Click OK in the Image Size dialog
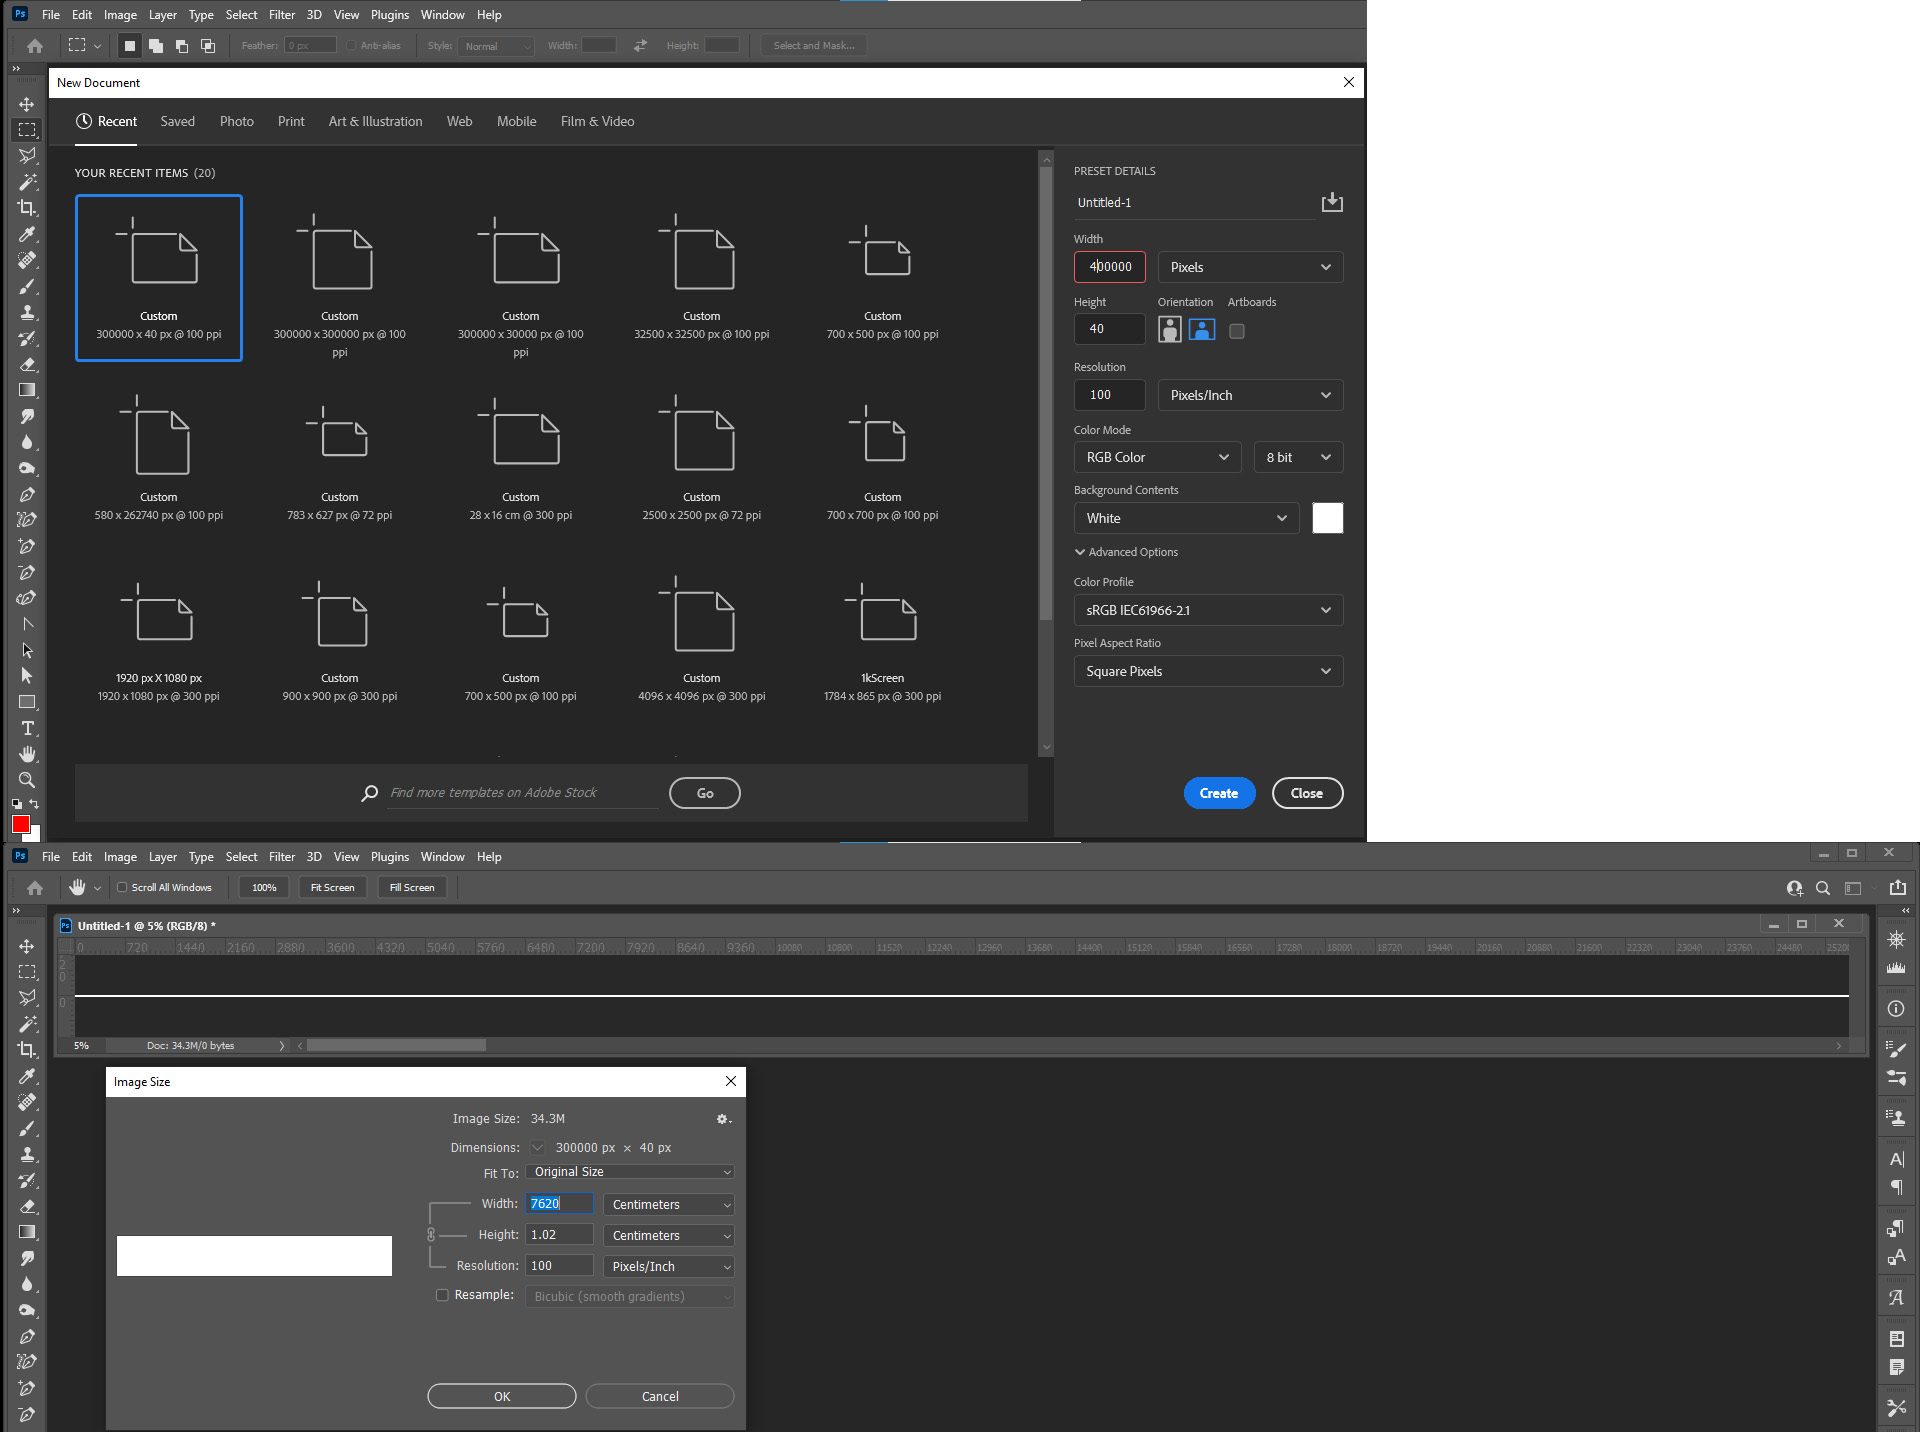The width and height of the screenshot is (1920, 1432). [501, 1396]
